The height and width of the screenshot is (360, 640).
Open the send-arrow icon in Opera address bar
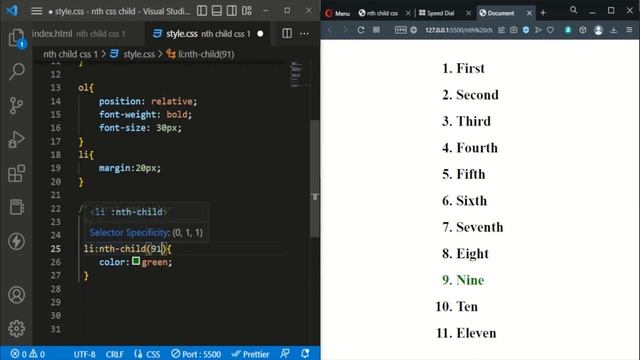point(538,30)
